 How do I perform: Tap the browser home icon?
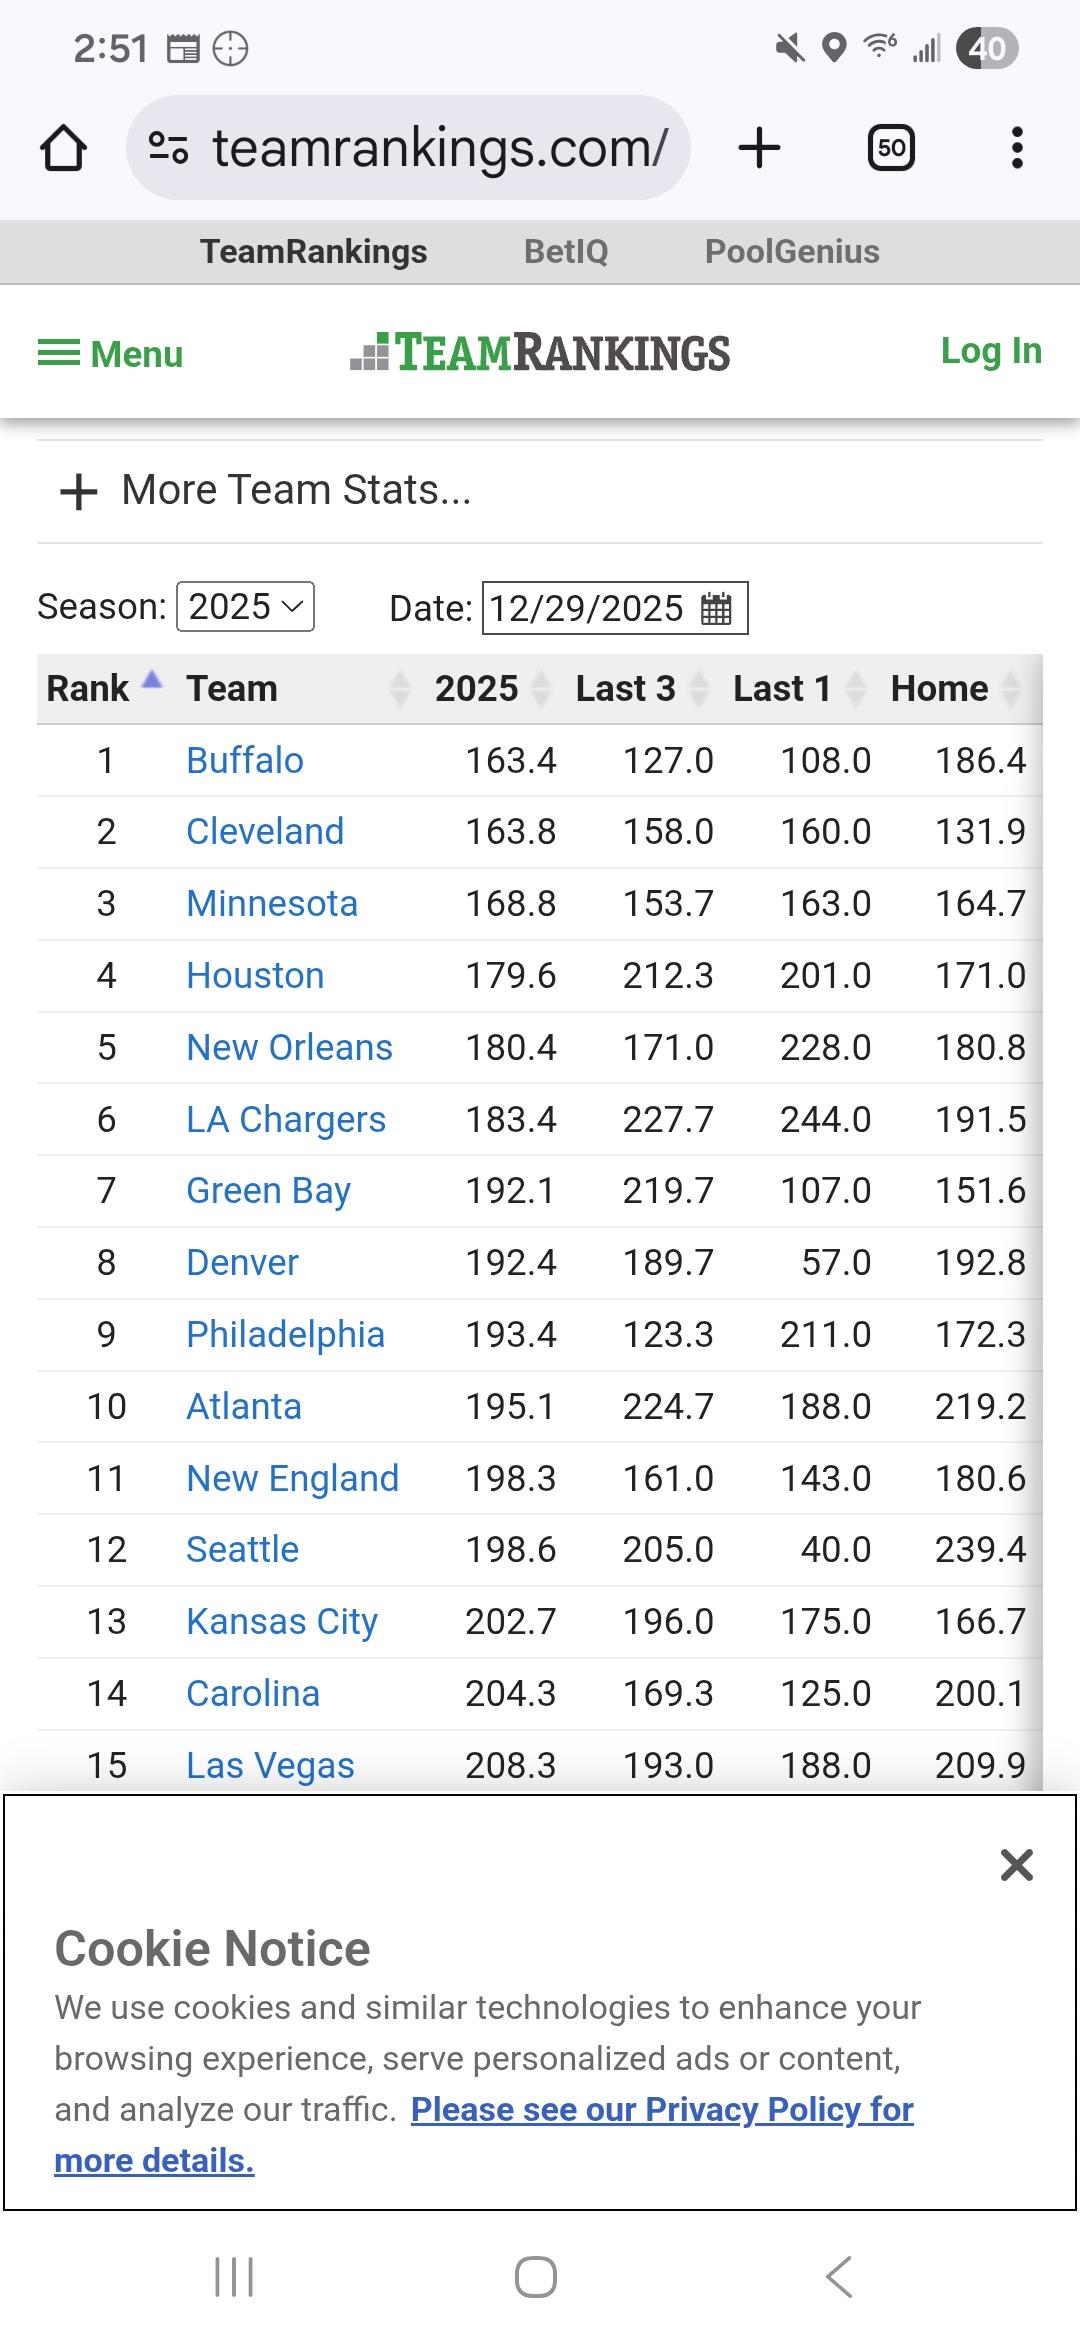(63, 148)
